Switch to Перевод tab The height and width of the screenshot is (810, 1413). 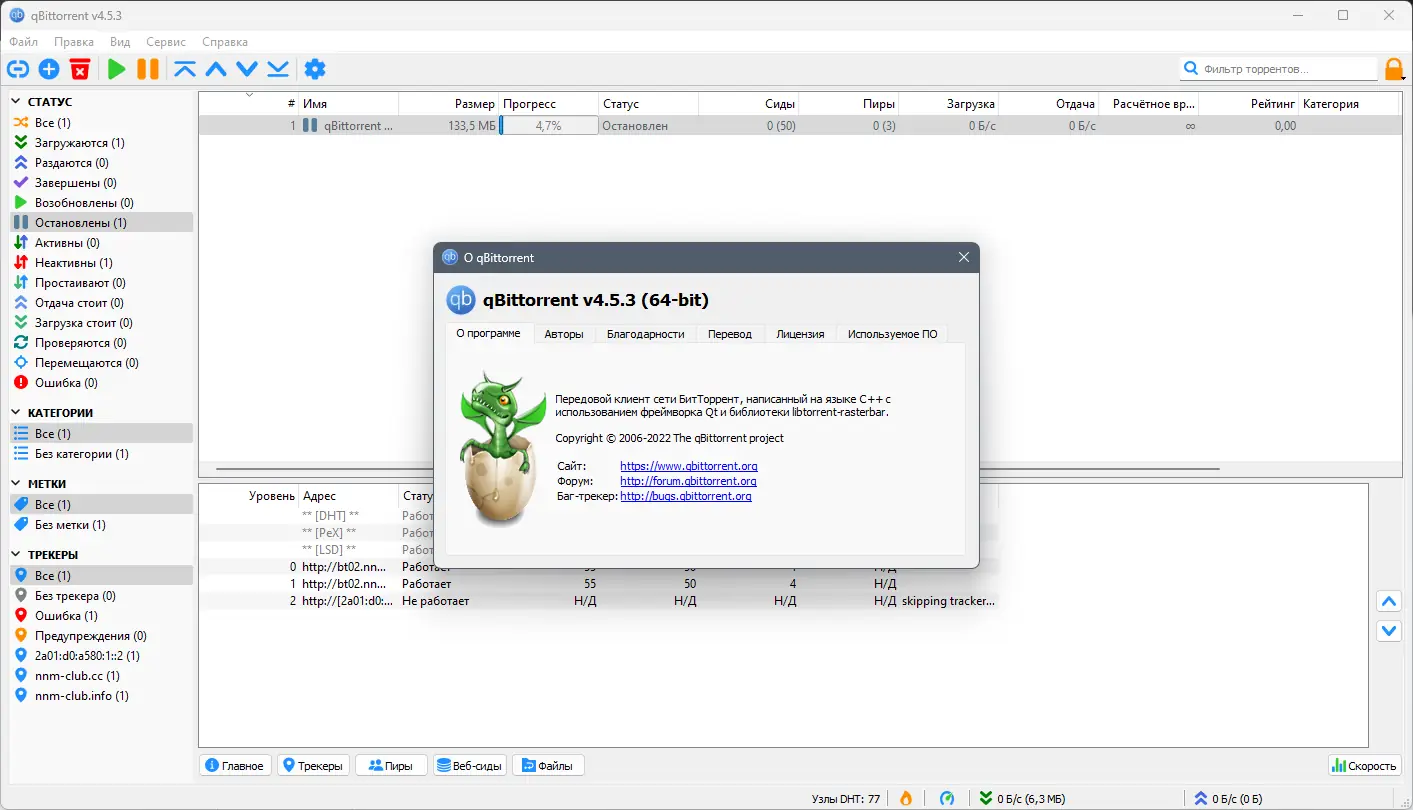[x=730, y=334]
